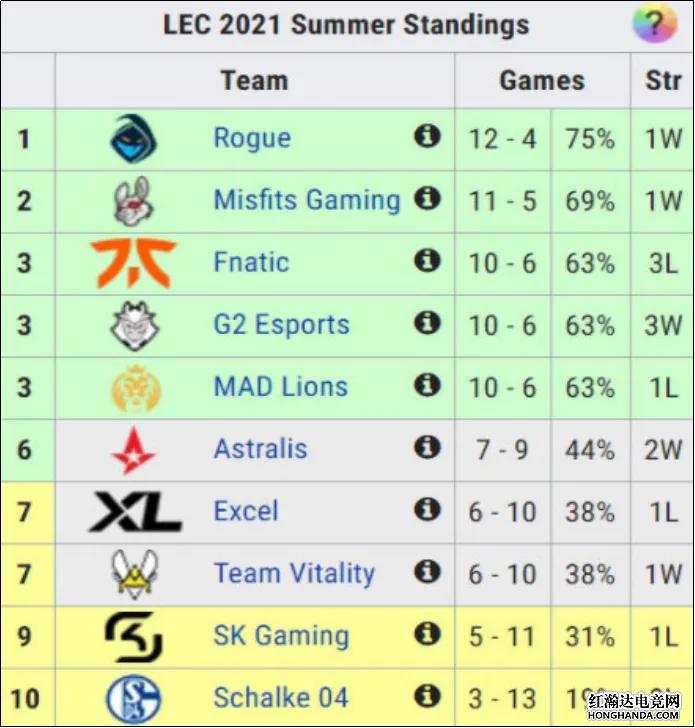695x728 pixels.
Task: Click info icon beside Misfits Gaming
Action: coord(427,198)
